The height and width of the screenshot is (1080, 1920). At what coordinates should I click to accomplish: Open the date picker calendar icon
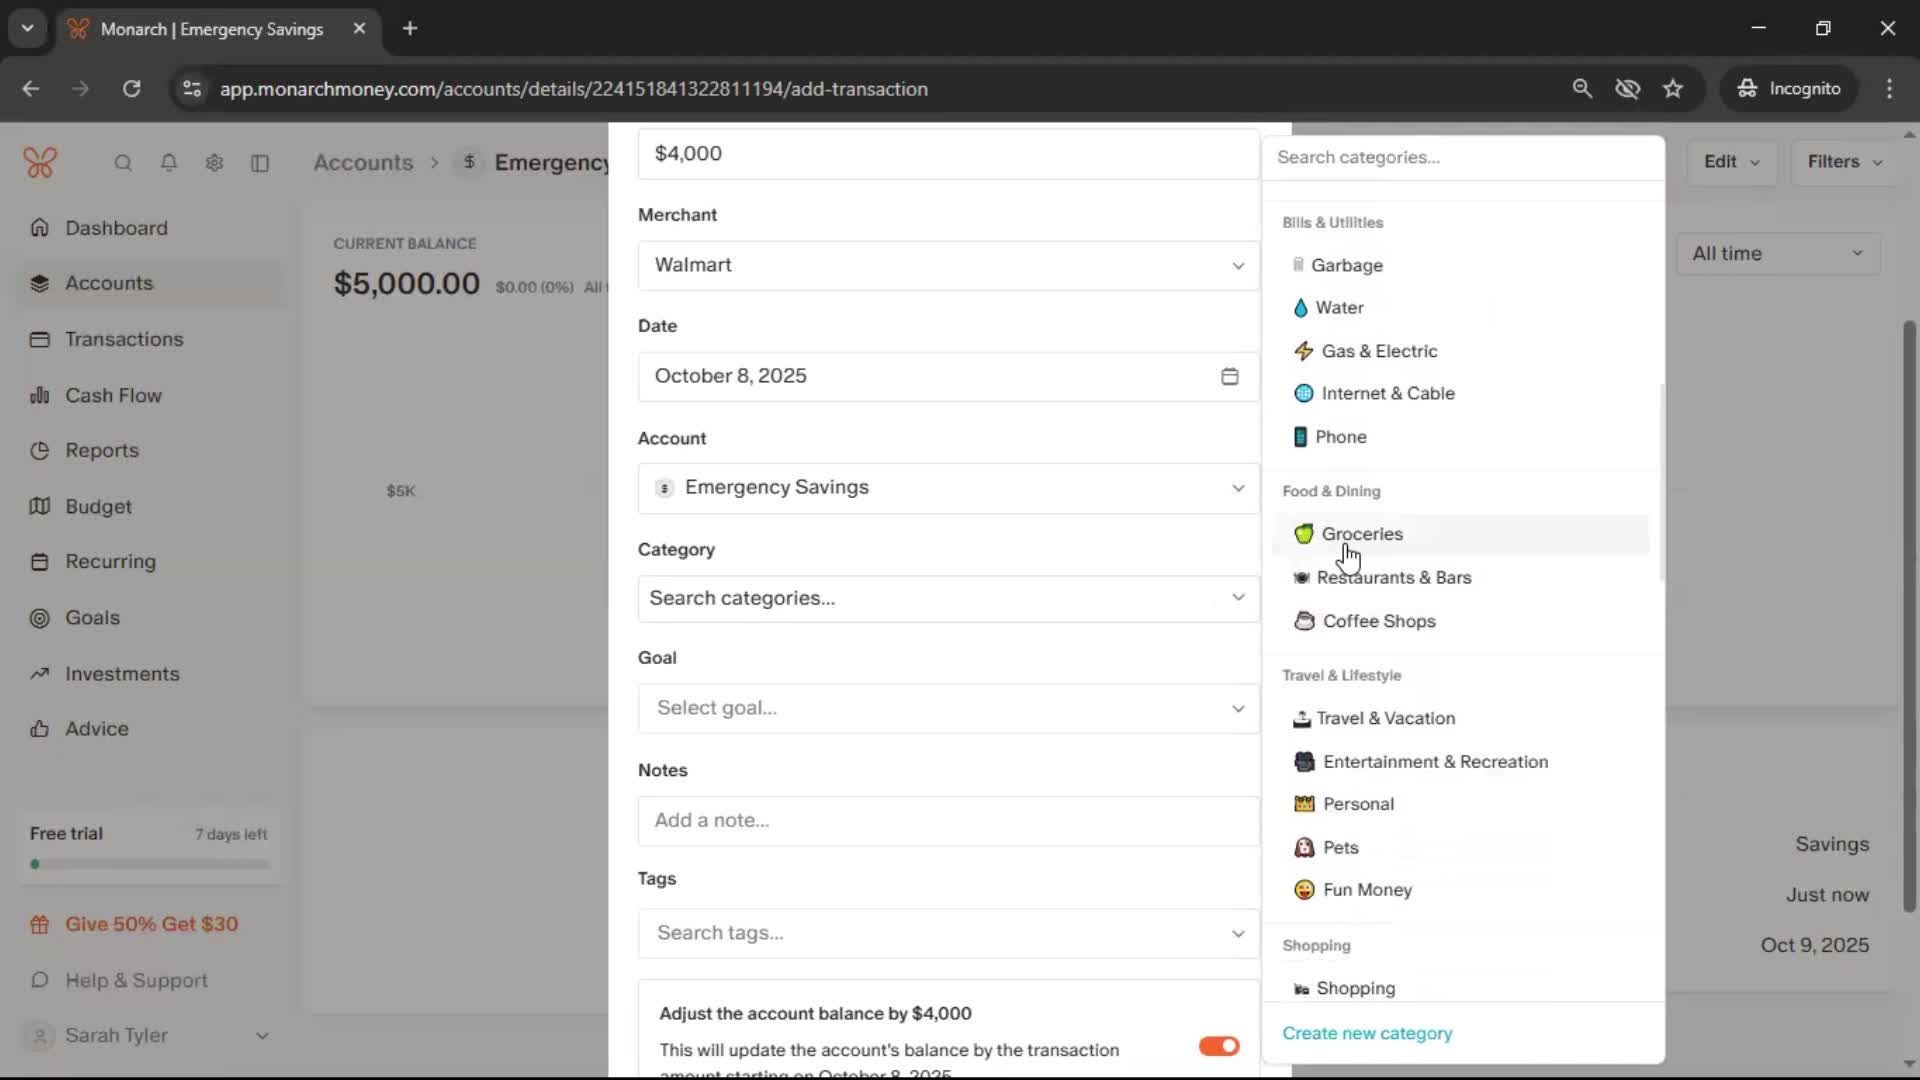point(1229,377)
